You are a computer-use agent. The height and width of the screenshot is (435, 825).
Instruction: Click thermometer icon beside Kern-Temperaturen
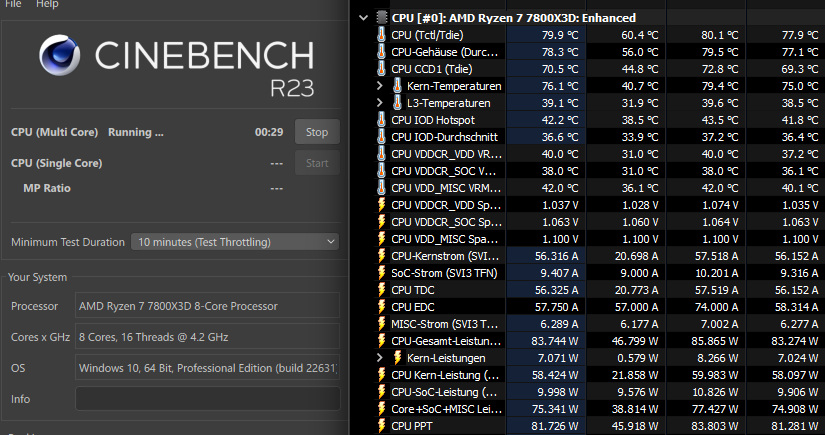pyautogui.click(x=397, y=86)
